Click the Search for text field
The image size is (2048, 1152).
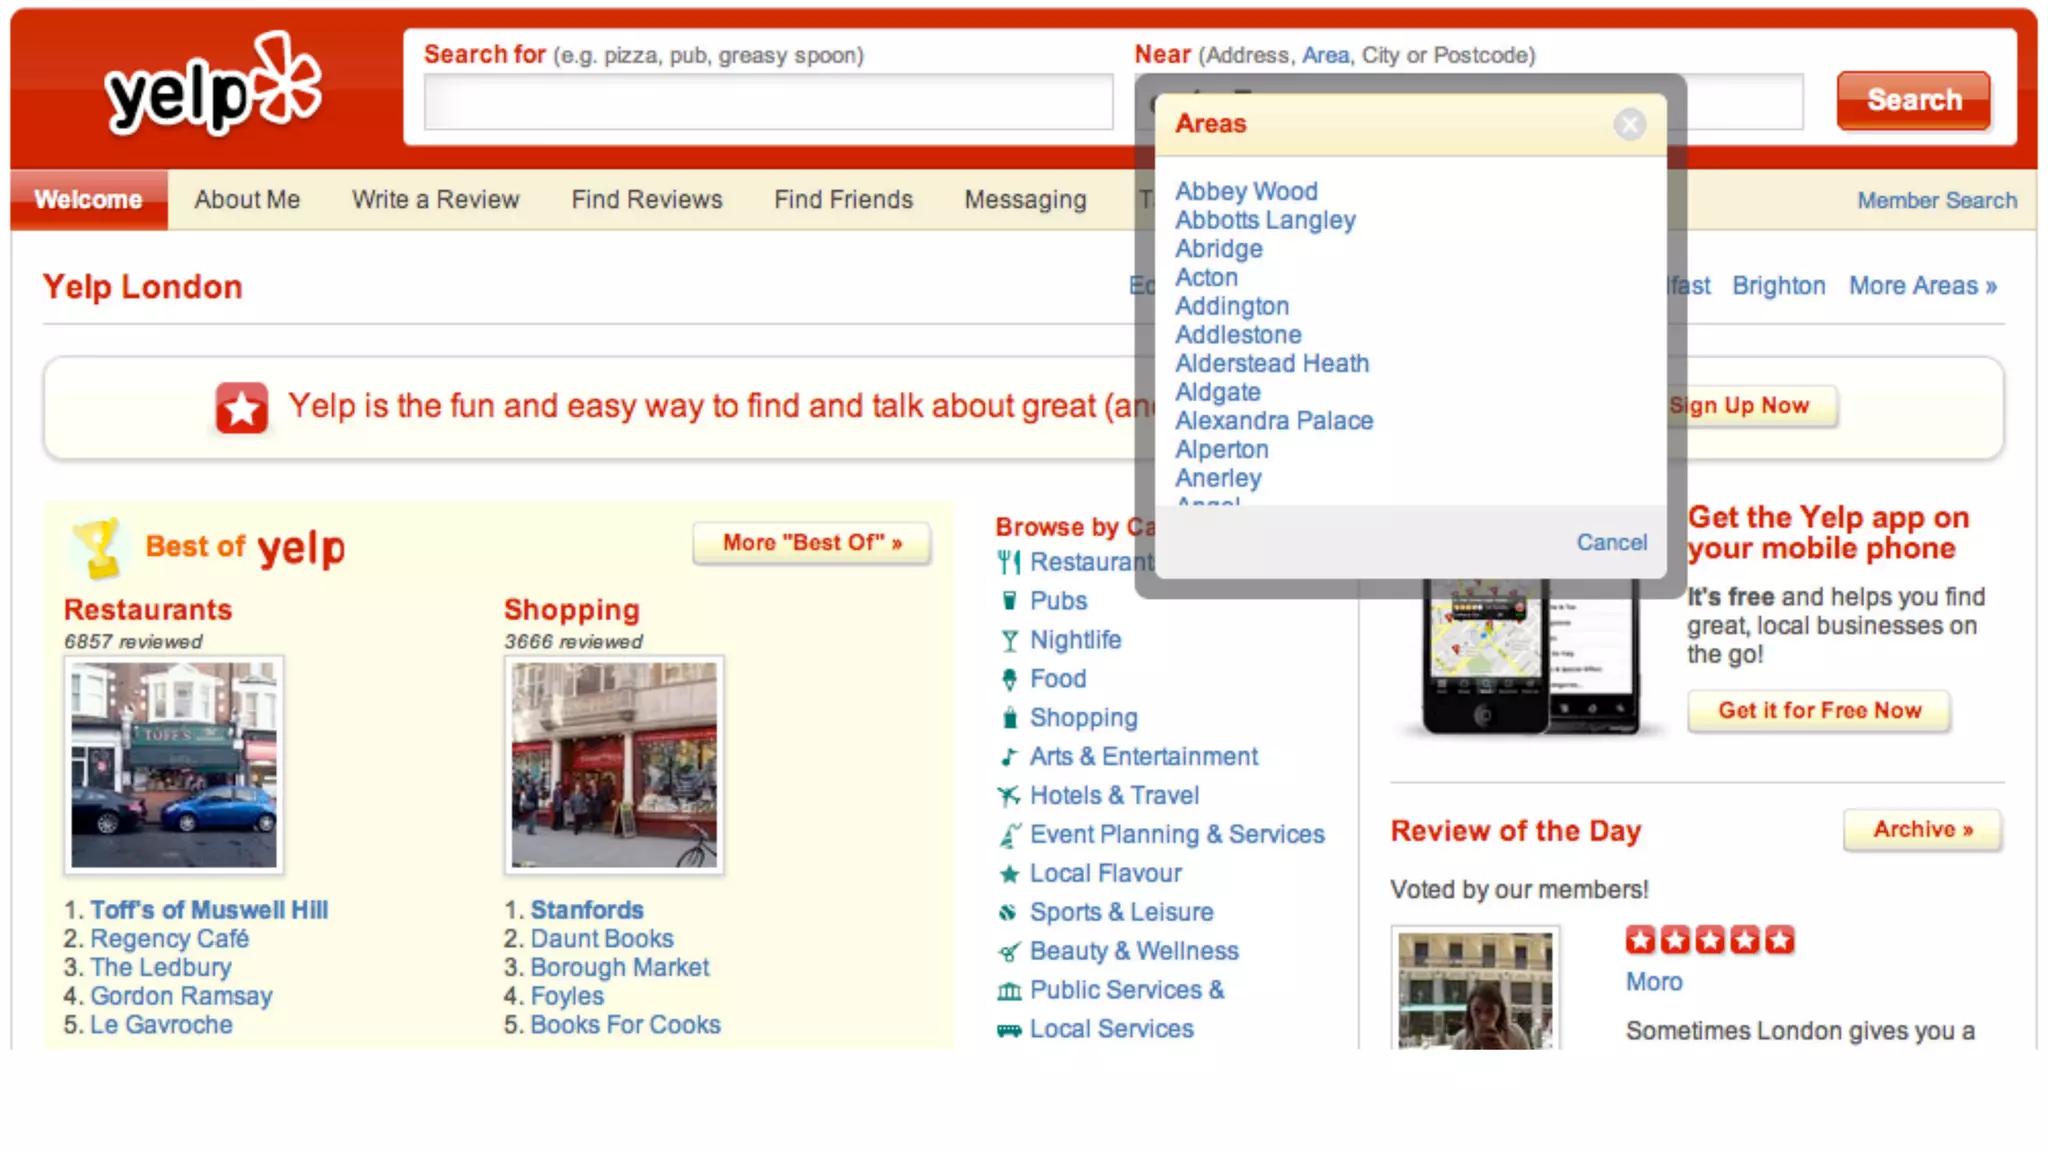pyautogui.click(x=768, y=101)
